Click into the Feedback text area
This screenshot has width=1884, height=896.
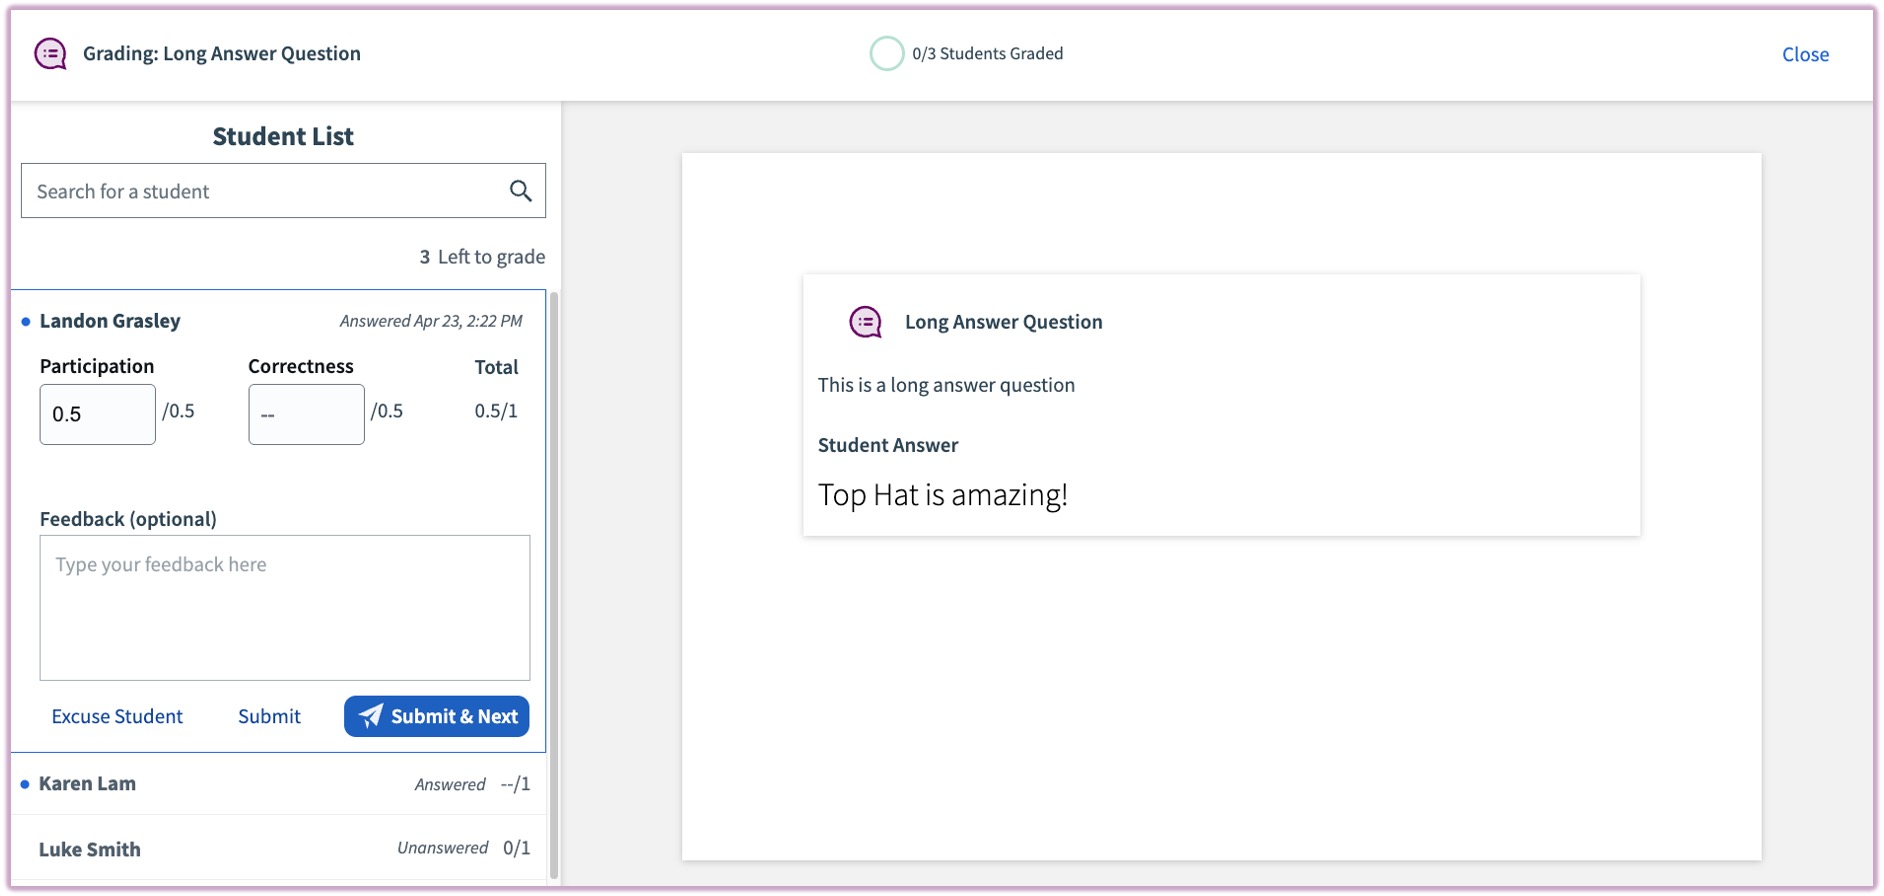(x=284, y=607)
